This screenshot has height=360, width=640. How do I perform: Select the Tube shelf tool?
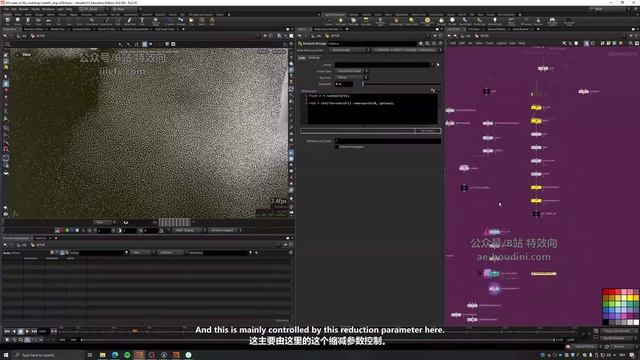(x=28, y=21)
